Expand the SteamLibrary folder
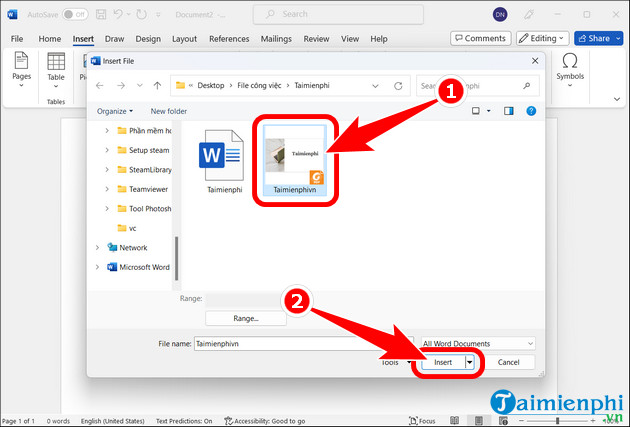Screen dimensions: 630x427 coord(107,170)
